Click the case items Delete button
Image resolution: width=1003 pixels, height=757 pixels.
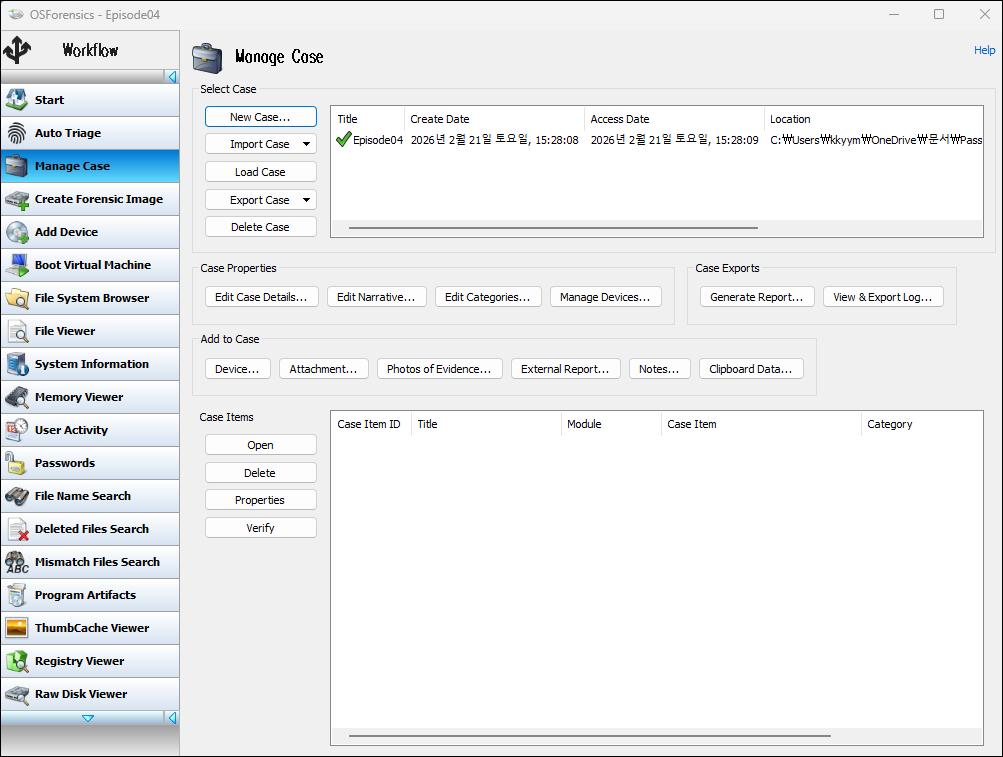(260, 473)
